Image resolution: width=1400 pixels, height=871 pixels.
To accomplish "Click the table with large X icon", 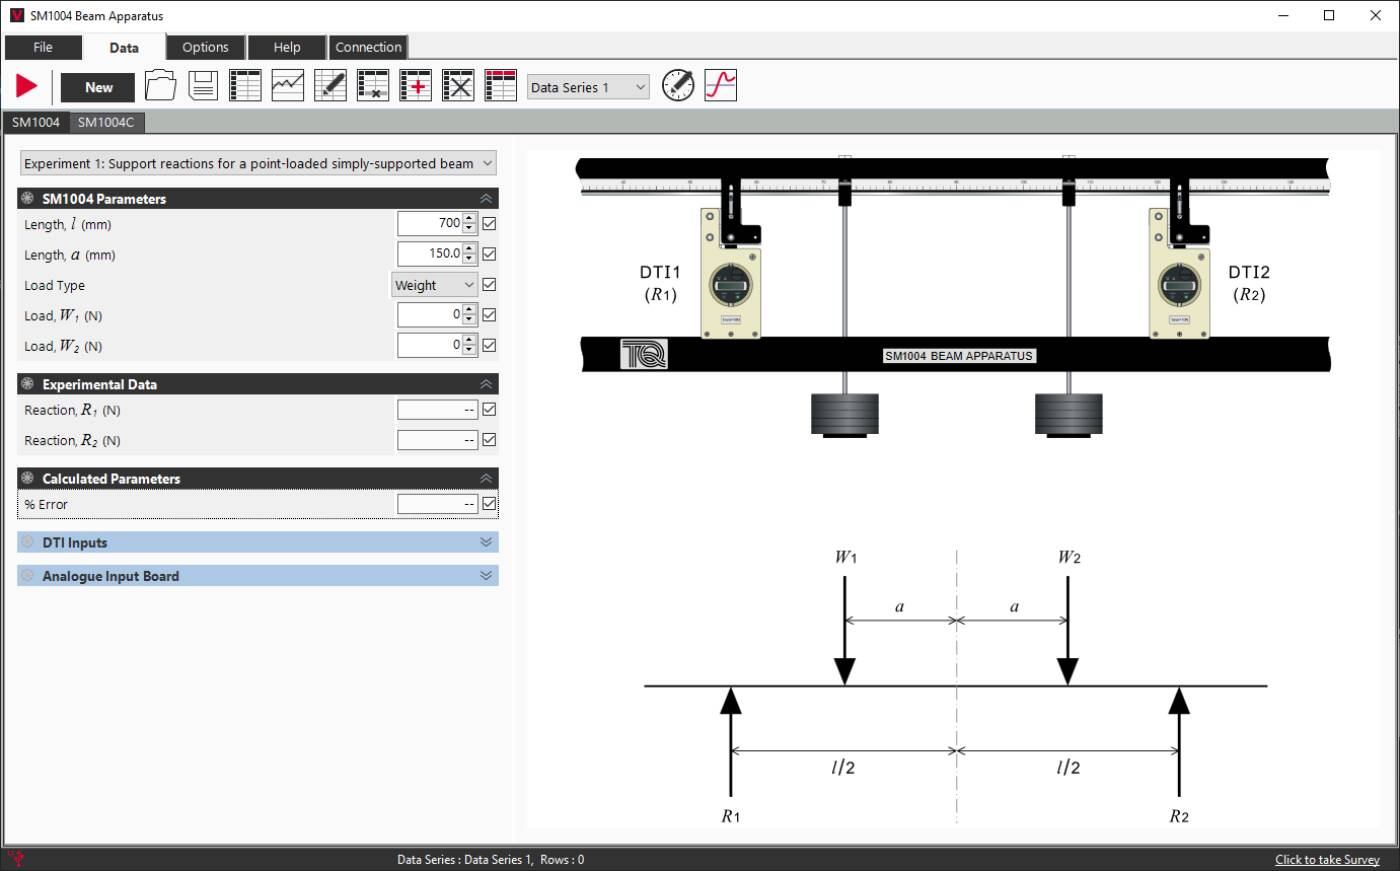I will (458, 87).
